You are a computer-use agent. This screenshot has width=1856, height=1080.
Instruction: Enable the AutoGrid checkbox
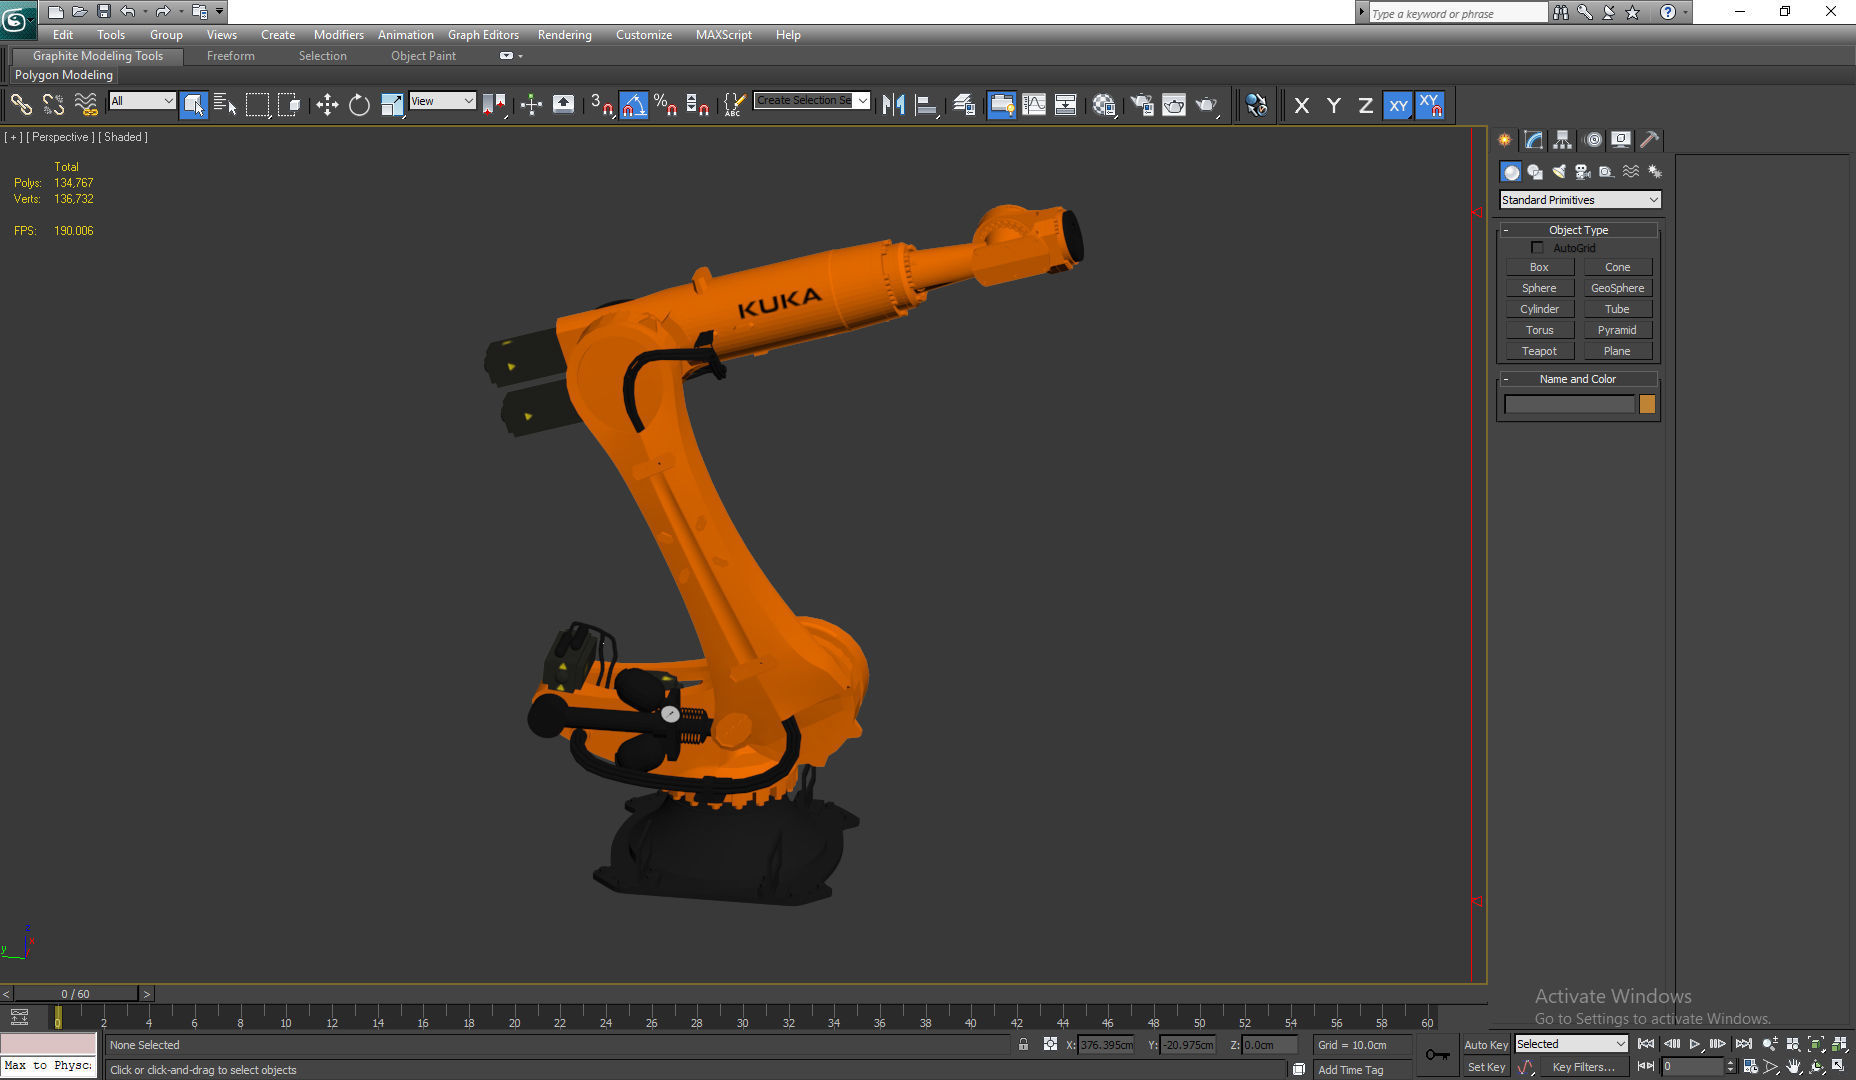pyautogui.click(x=1537, y=247)
